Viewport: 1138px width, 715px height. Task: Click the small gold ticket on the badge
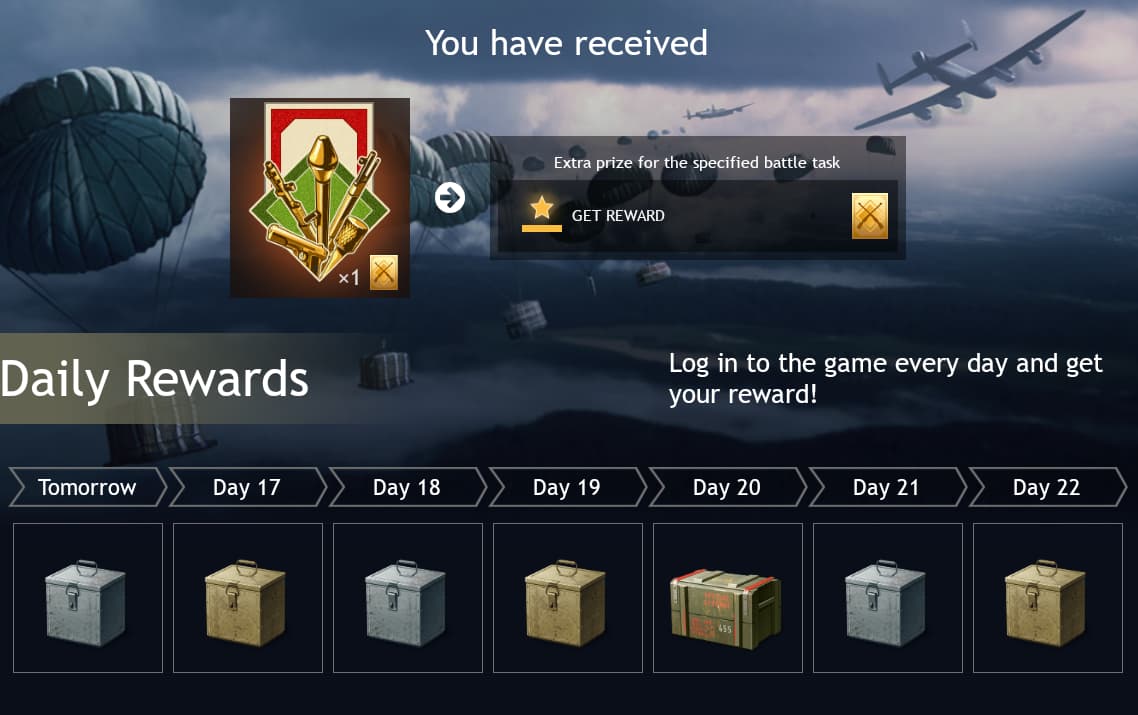[x=383, y=272]
